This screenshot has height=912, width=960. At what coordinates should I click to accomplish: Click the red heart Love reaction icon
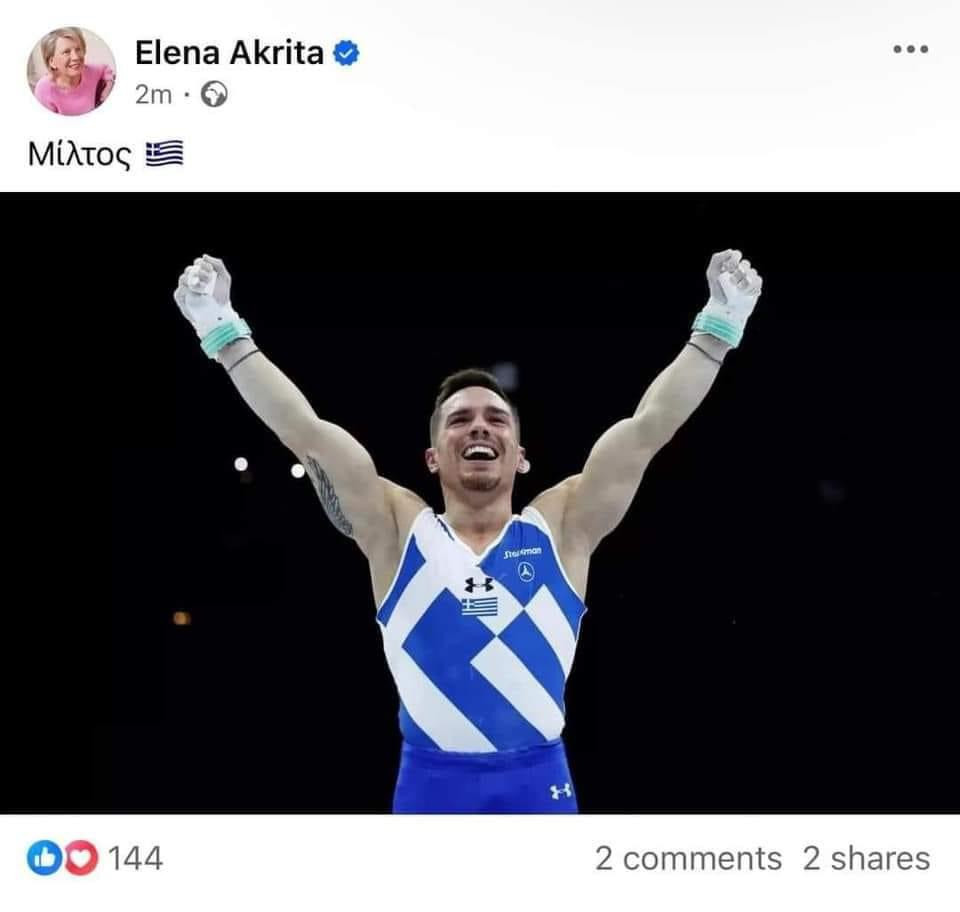pyautogui.click(x=81, y=858)
